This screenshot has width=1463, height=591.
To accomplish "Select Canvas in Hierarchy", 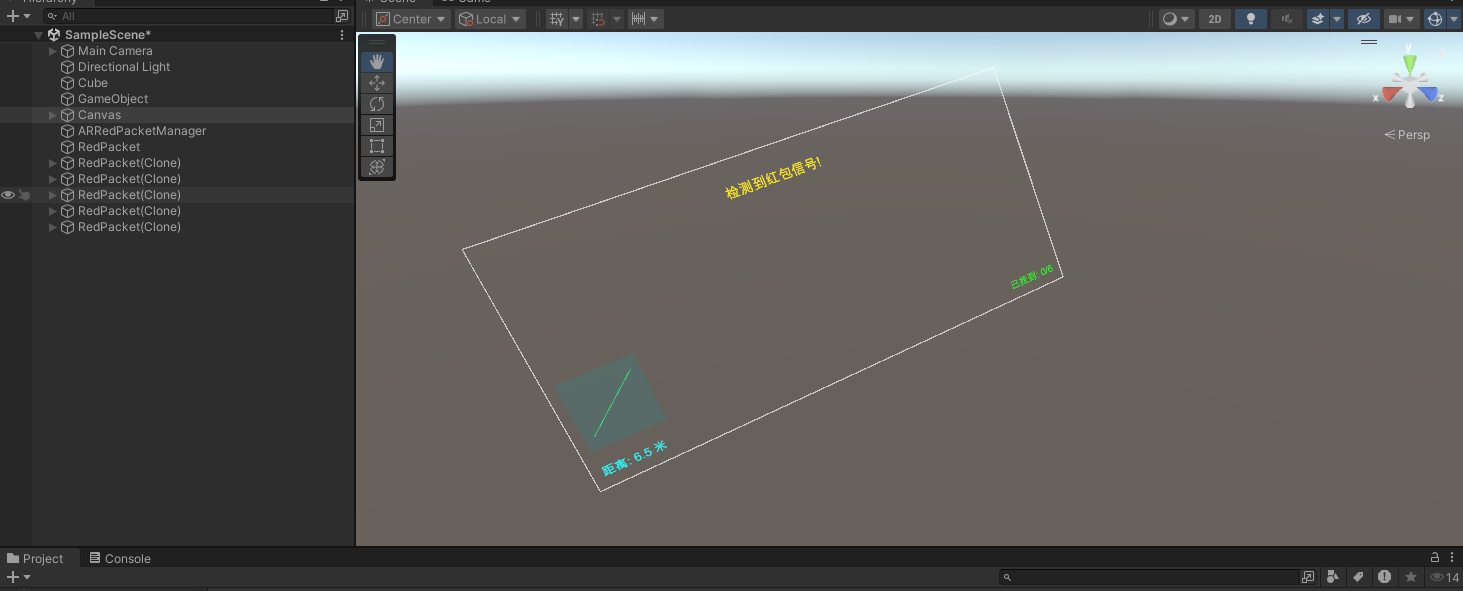I will 99,115.
